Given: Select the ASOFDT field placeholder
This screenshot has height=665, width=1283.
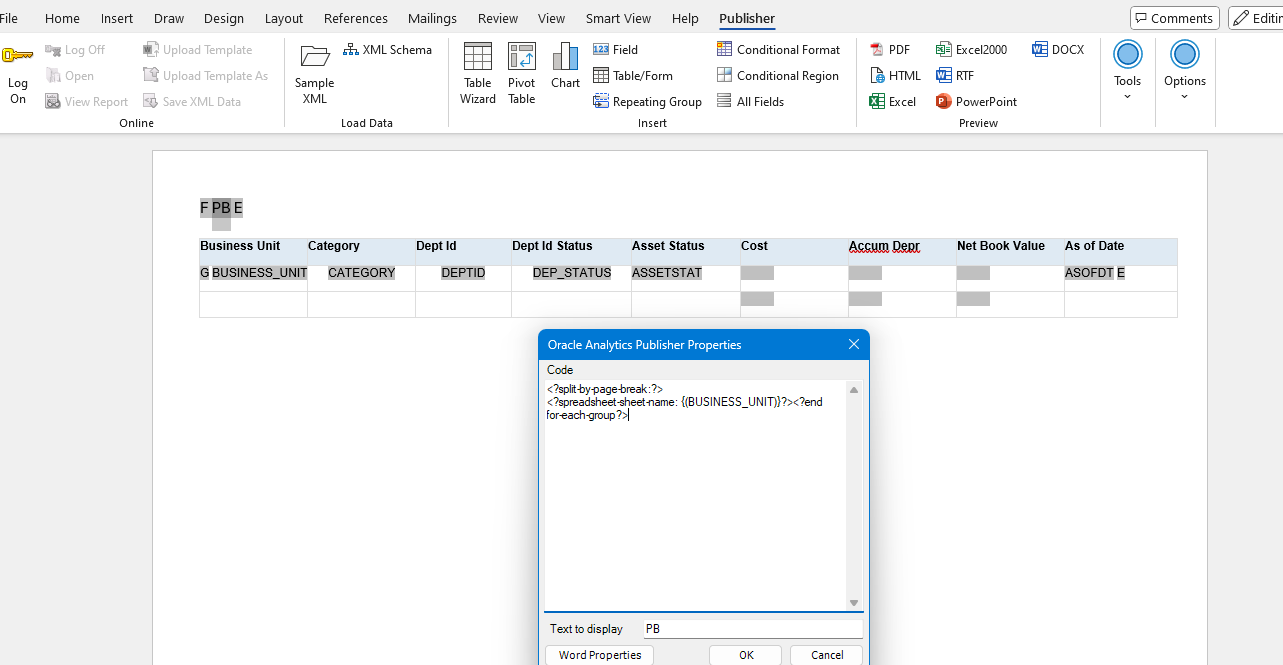Looking at the screenshot, I should [x=1089, y=273].
